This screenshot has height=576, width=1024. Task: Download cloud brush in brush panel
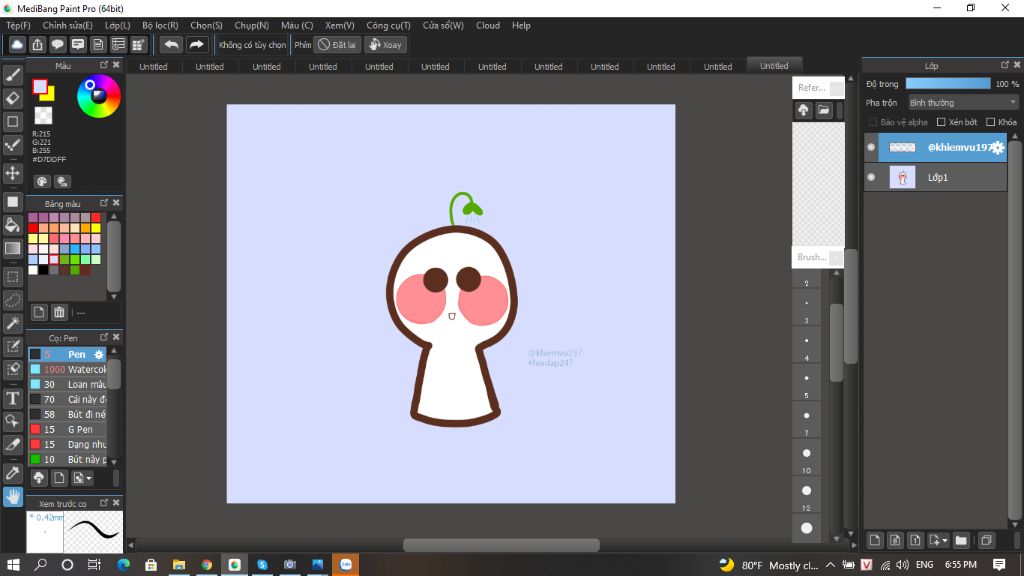pyautogui.click(x=39, y=478)
